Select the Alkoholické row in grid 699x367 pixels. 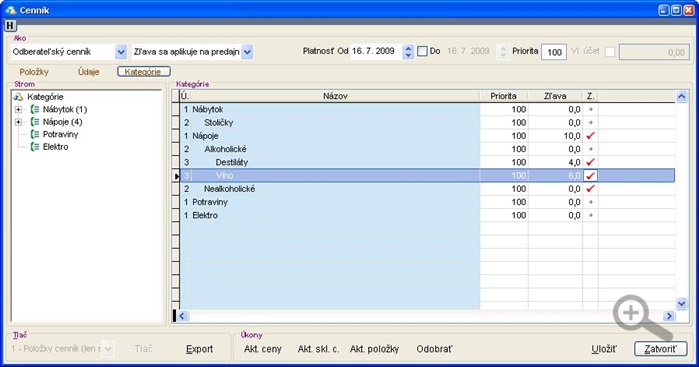point(427,149)
